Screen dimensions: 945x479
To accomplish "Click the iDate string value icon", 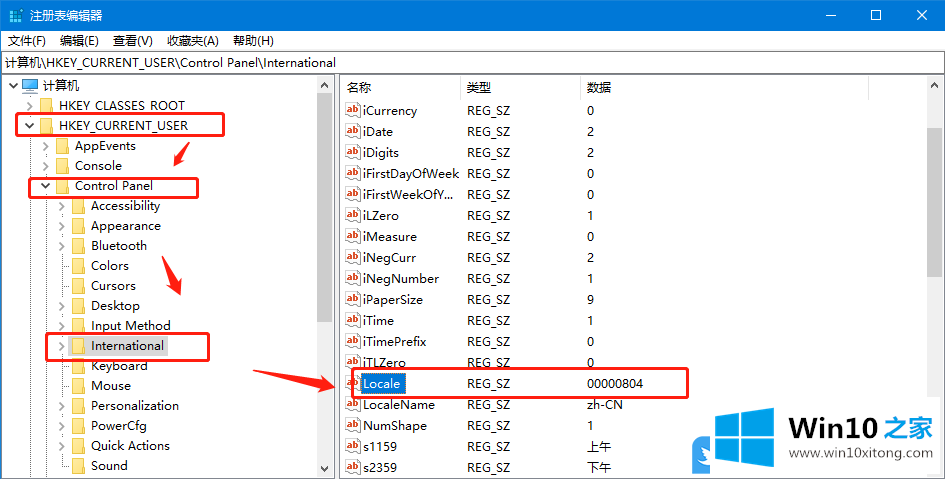I will click(353, 131).
